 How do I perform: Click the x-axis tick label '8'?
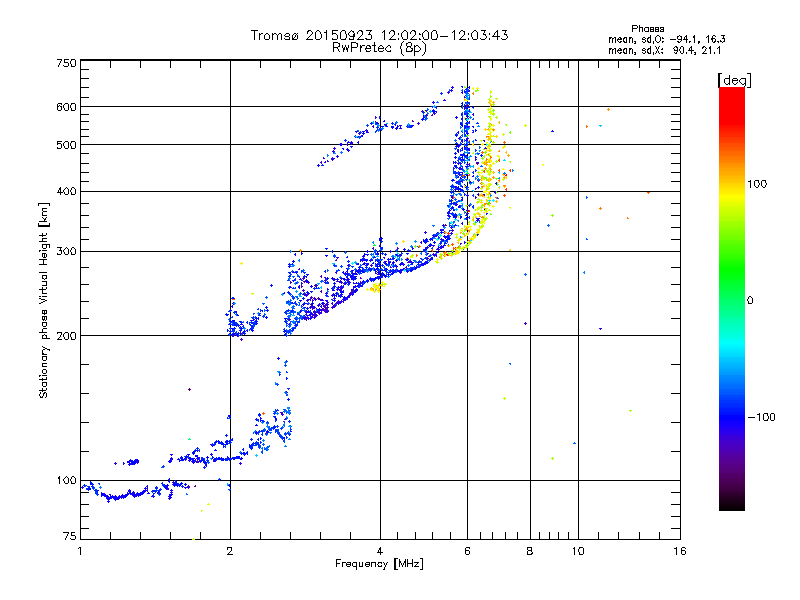pos(530,551)
